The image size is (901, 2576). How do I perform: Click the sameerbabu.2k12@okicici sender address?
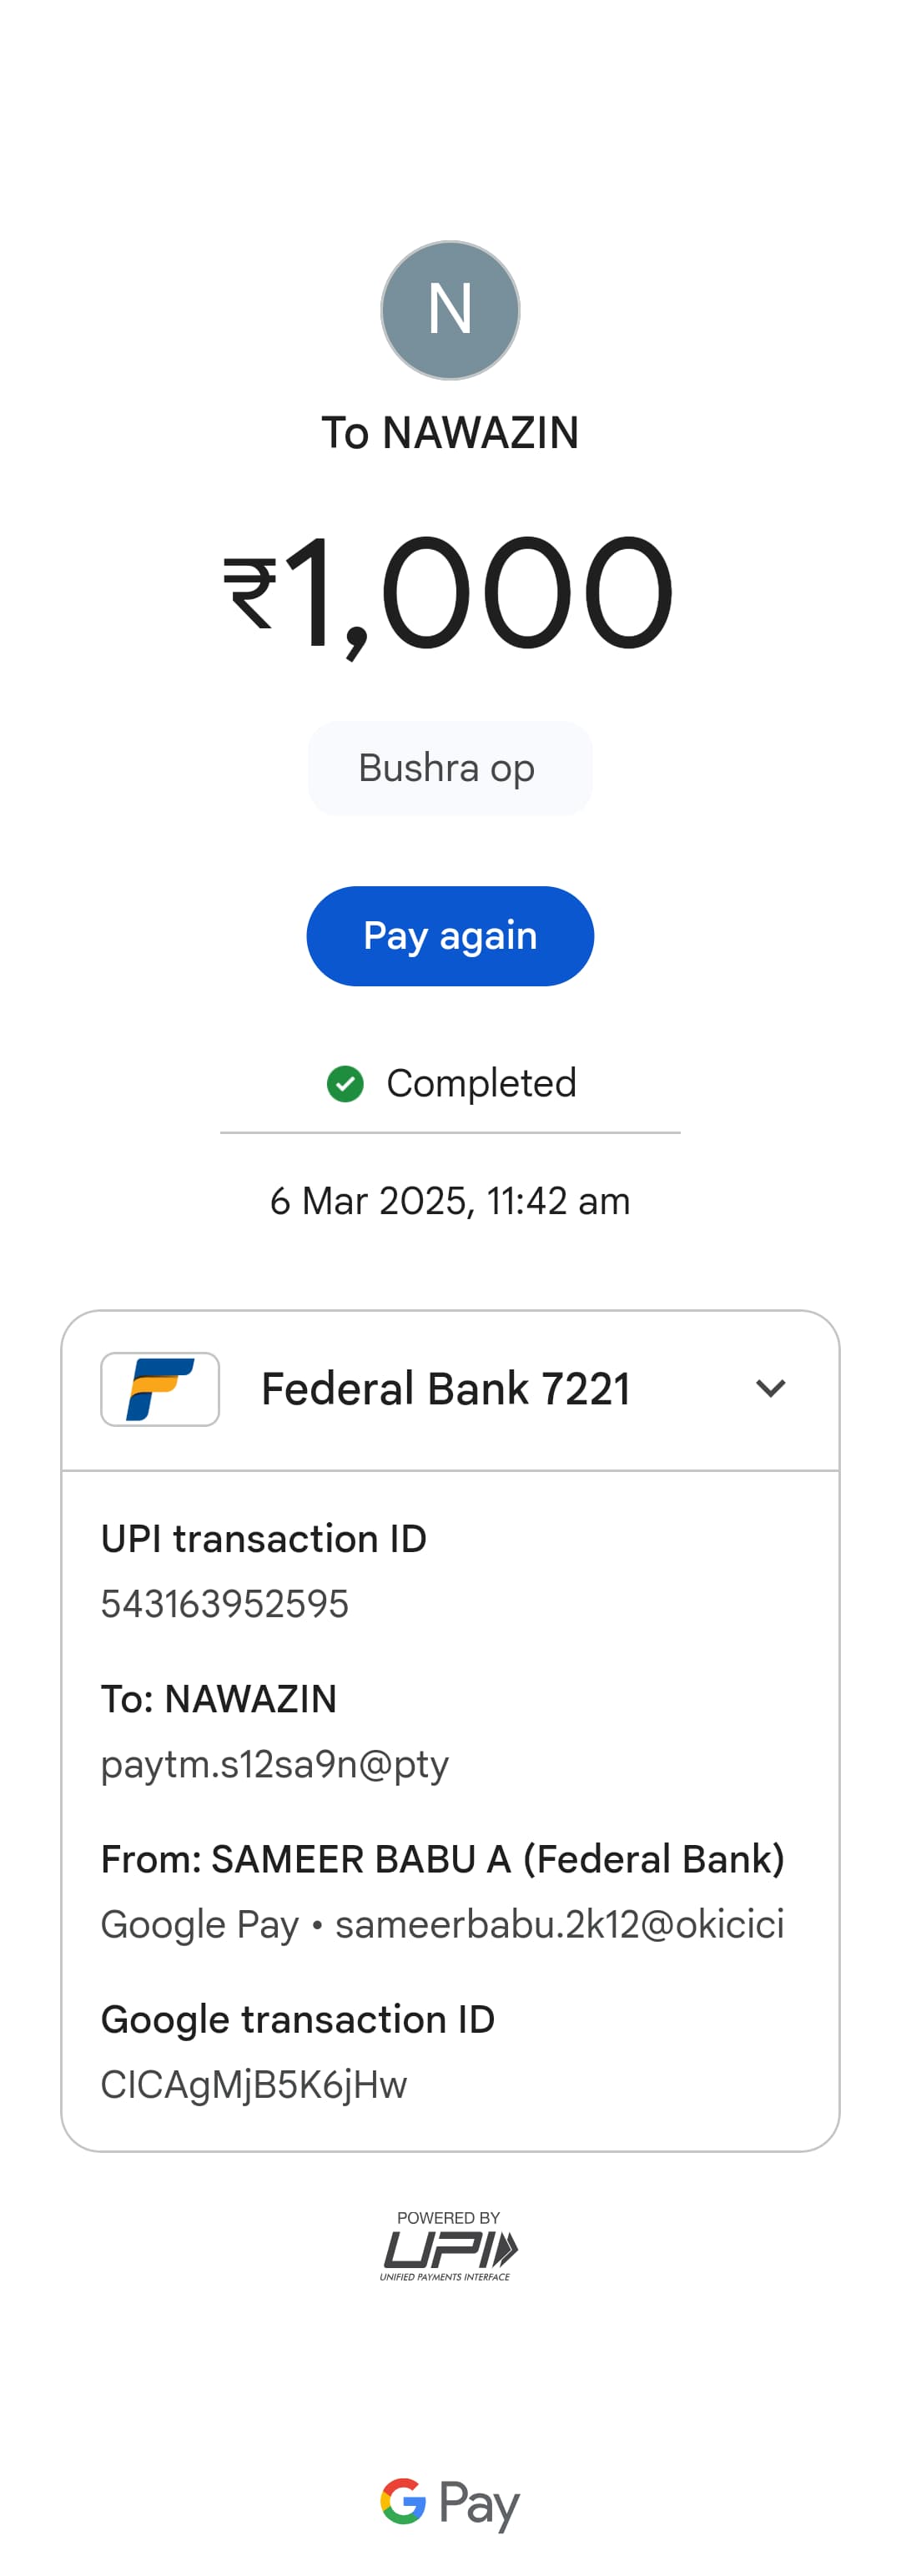(x=559, y=1924)
